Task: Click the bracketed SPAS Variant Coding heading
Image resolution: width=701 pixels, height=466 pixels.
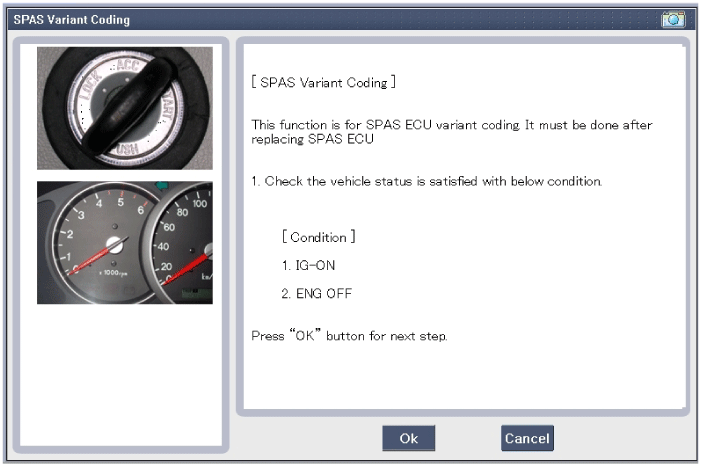Action: 323,83
